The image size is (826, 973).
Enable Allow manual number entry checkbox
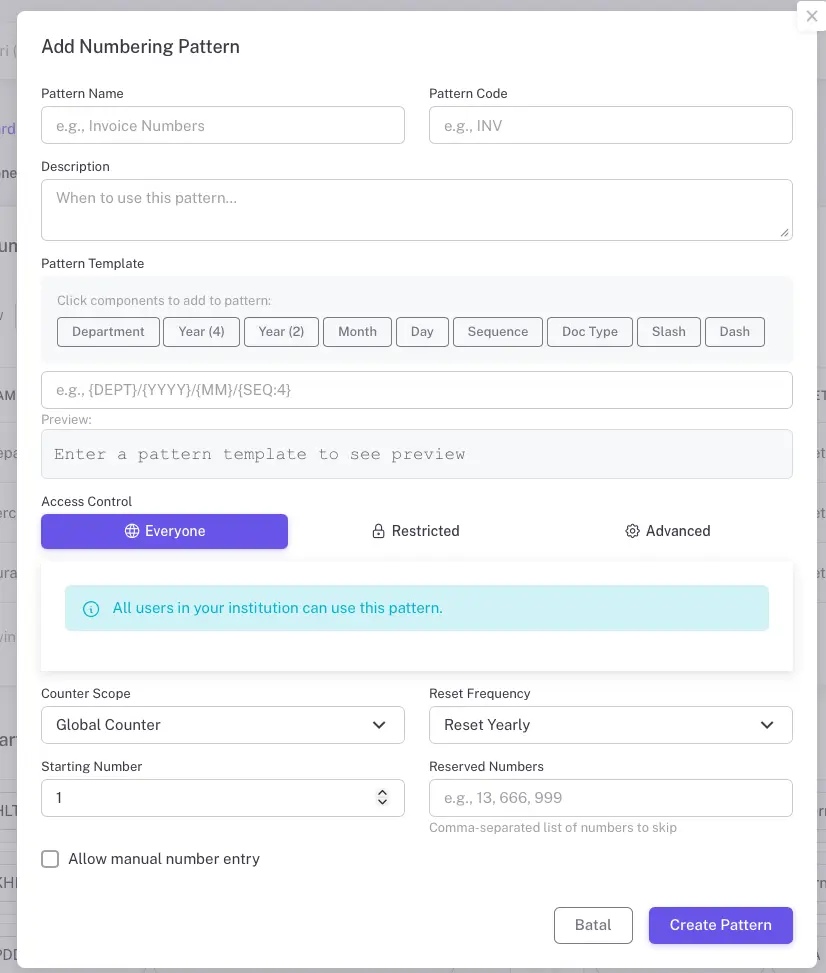click(50, 859)
